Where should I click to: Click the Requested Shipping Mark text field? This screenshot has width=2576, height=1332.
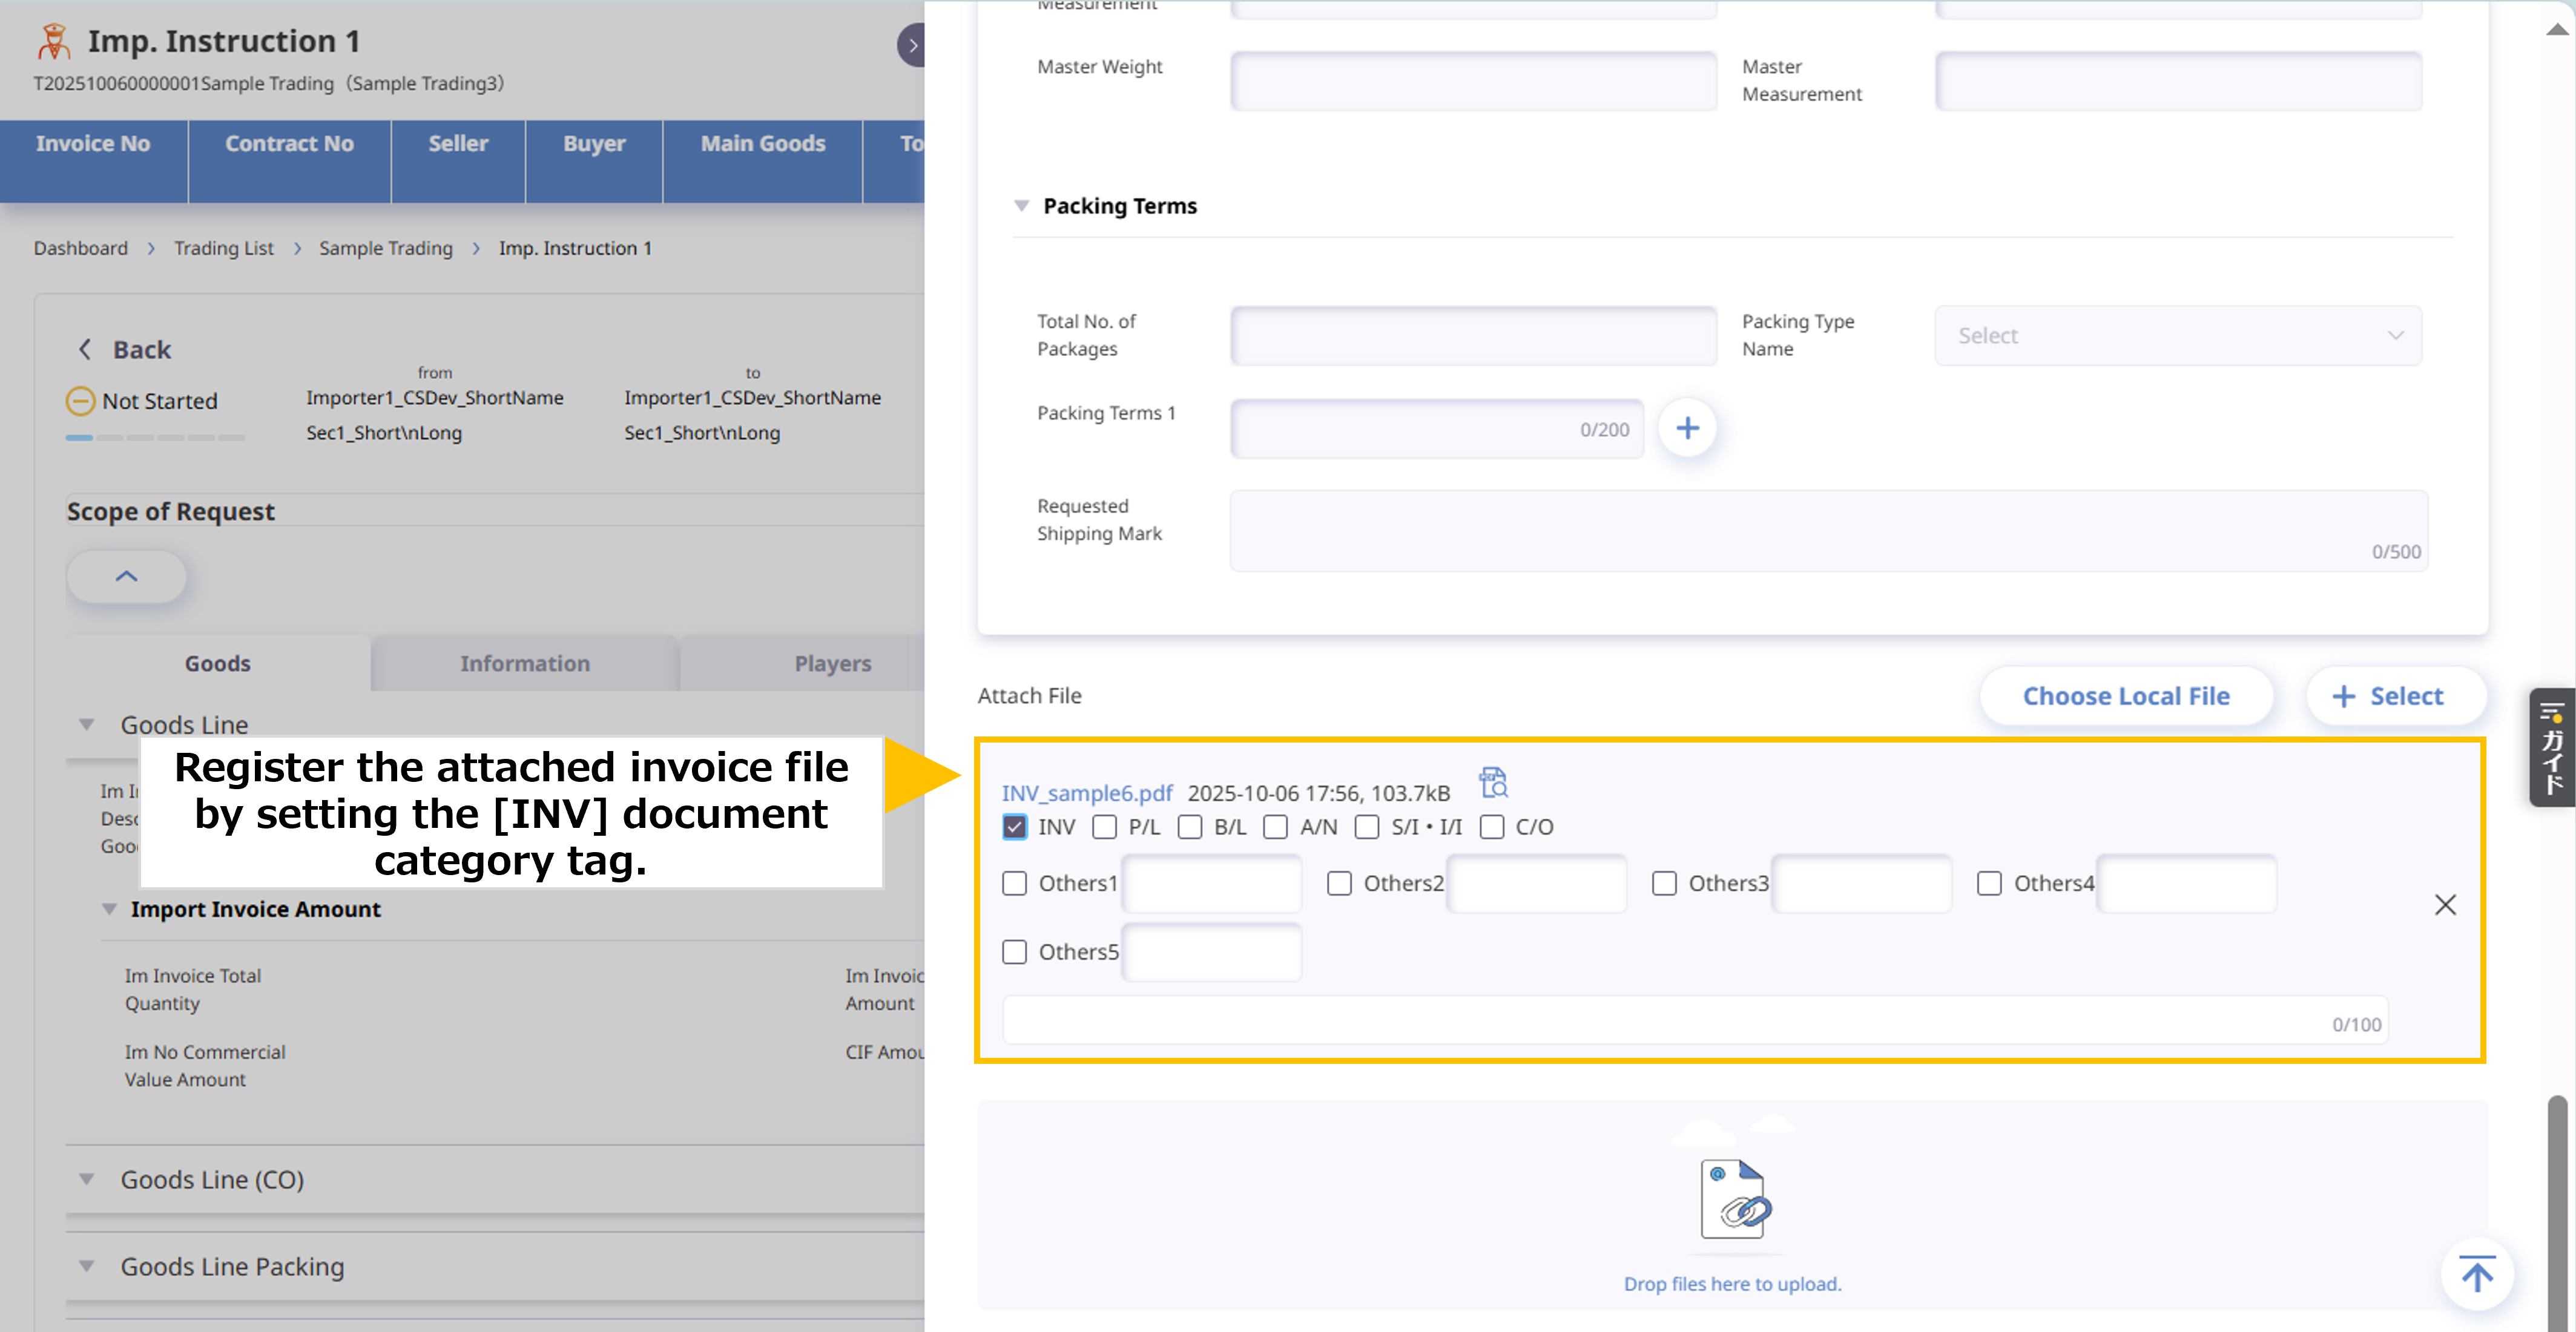click(1828, 531)
